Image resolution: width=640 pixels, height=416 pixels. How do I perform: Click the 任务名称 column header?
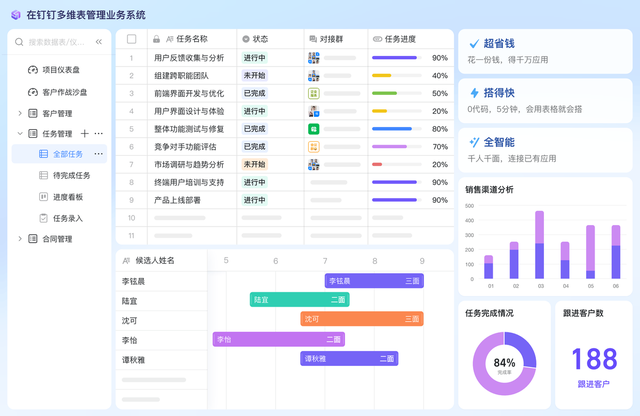(x=192, y=39)
